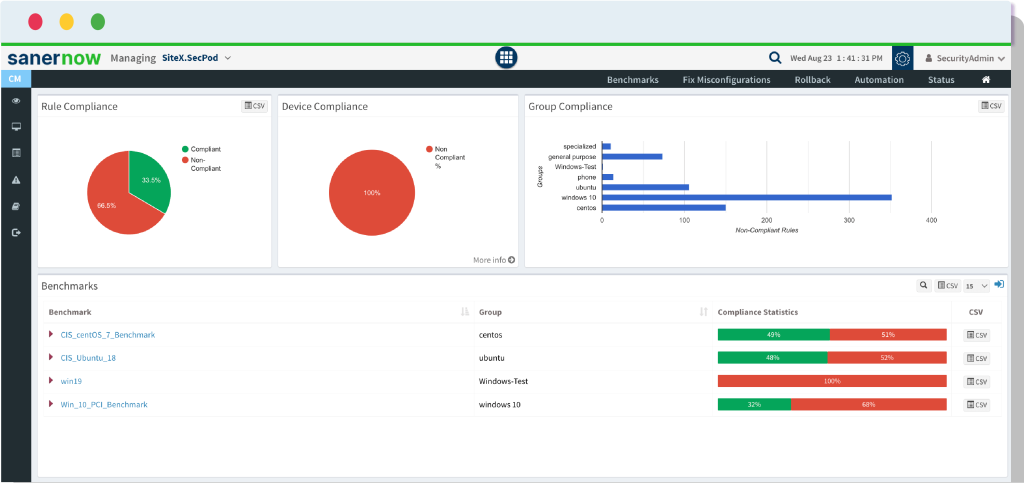Open settings gear icon
Viewport: 1024px width, 483px height.
(903, 58)
